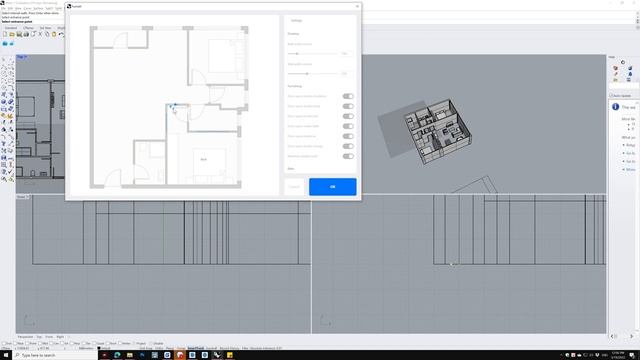The image size is (640, 360).
Task: Click the New file toolbar icon
Action: (x=5, y=34)
